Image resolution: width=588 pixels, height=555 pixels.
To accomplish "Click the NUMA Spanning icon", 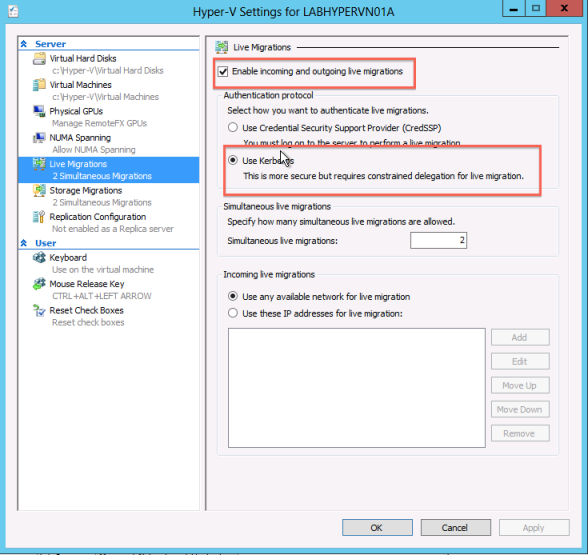I will point(39,138).
